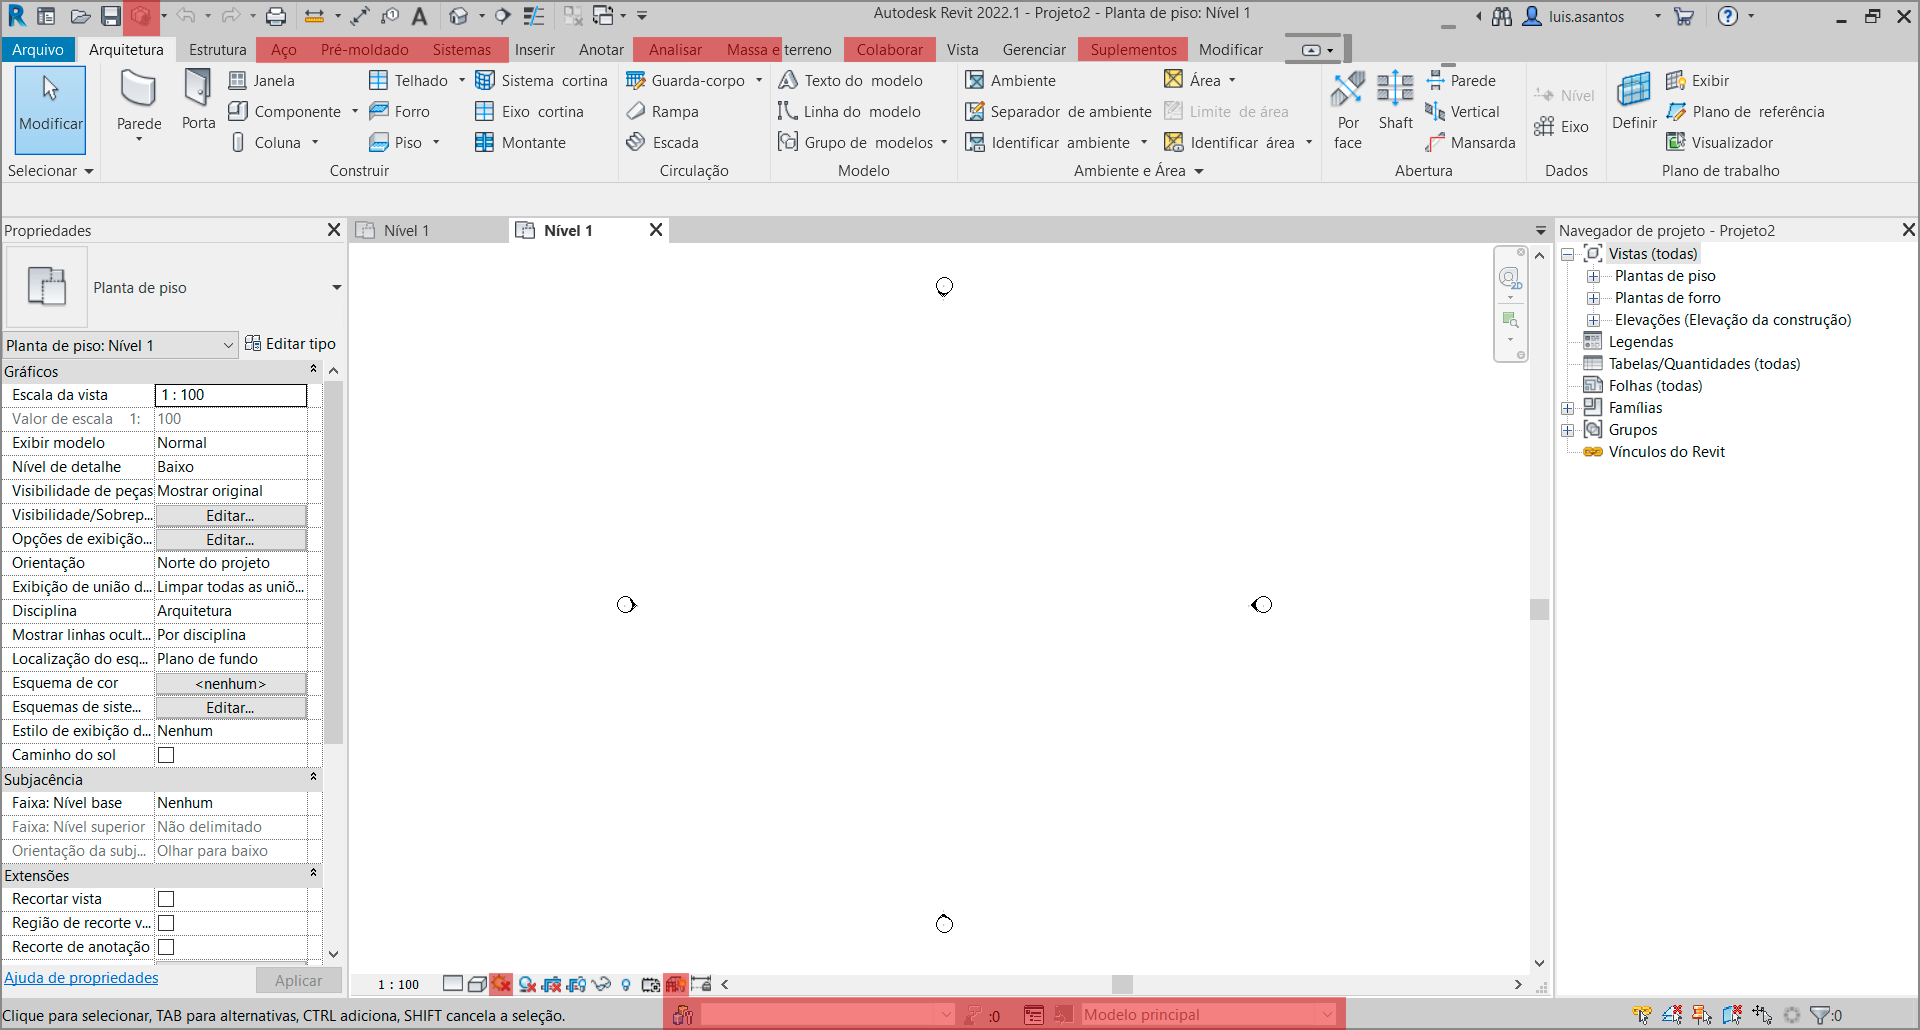Screen dimensions: 1920x1030
Task: Enable the Recortar vista checkbox
Action: coord(165,899)
